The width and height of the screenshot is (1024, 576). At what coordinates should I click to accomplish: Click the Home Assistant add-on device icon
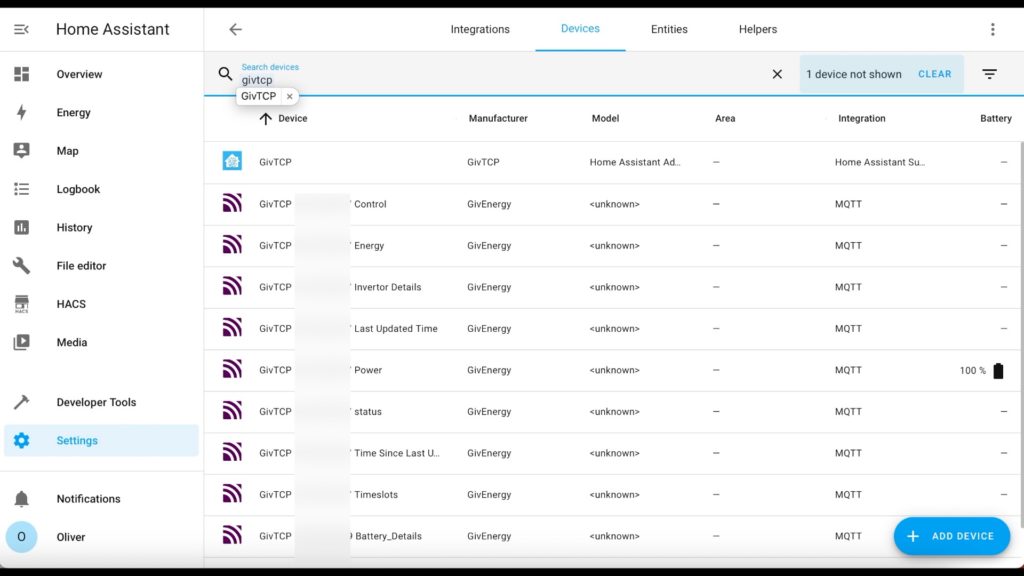pyautogui.click(x=232, y=161)
